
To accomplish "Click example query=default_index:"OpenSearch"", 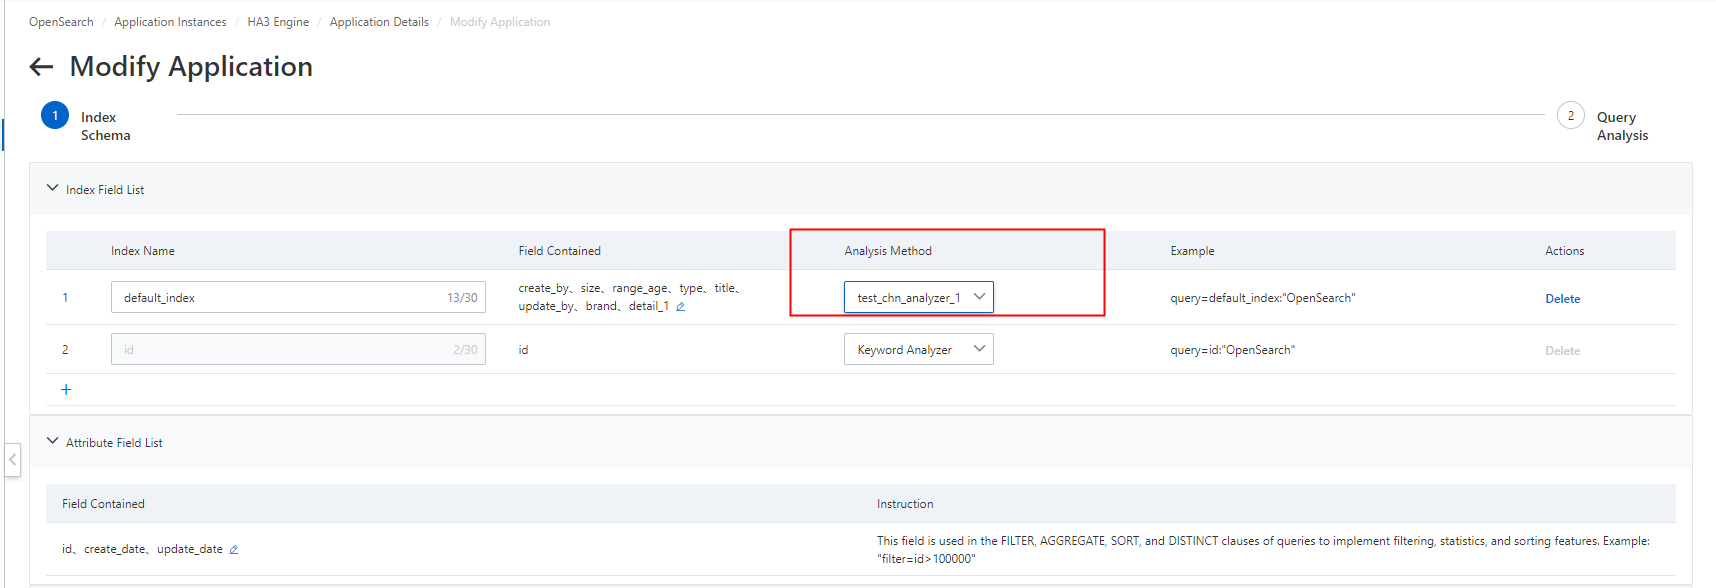I will click(x=1263, y=298).
